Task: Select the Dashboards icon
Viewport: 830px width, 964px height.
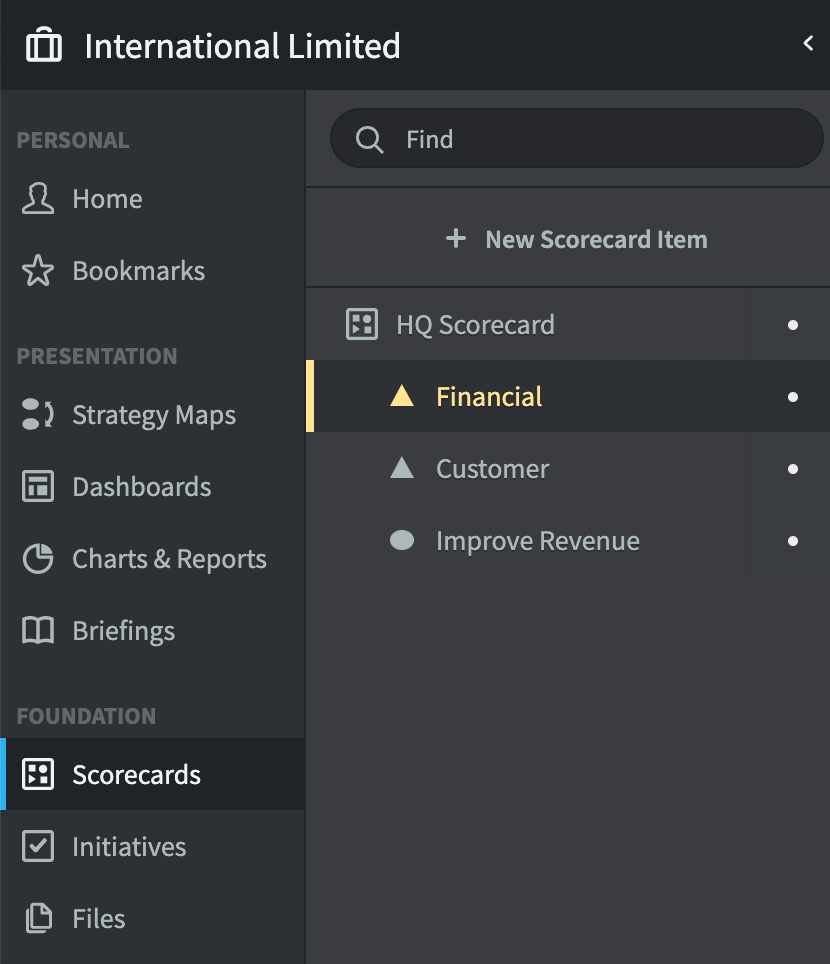Action: (x=37, y=486)
